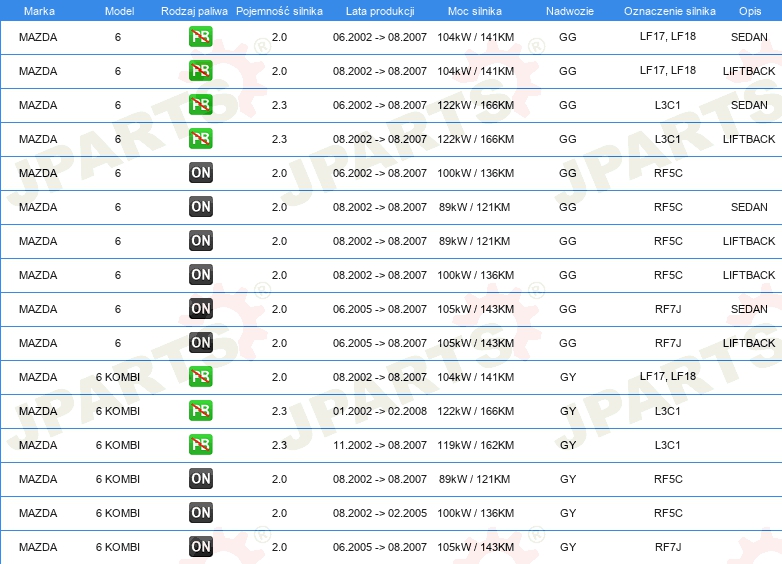Click the ON icon in the 6 KOMBI 89kW row

click(x=200, y=479)
